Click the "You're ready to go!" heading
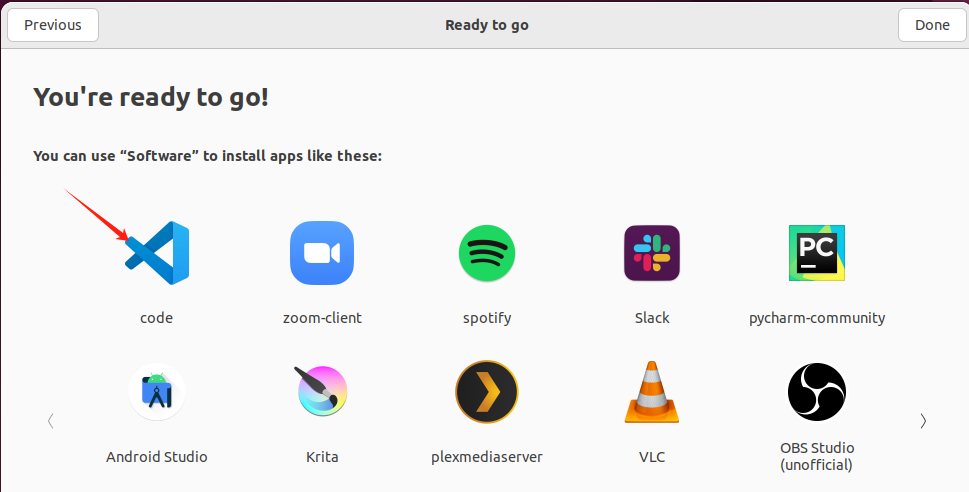Image resolution: width=969 pixels, height=492 pixels. click(151, 98)
